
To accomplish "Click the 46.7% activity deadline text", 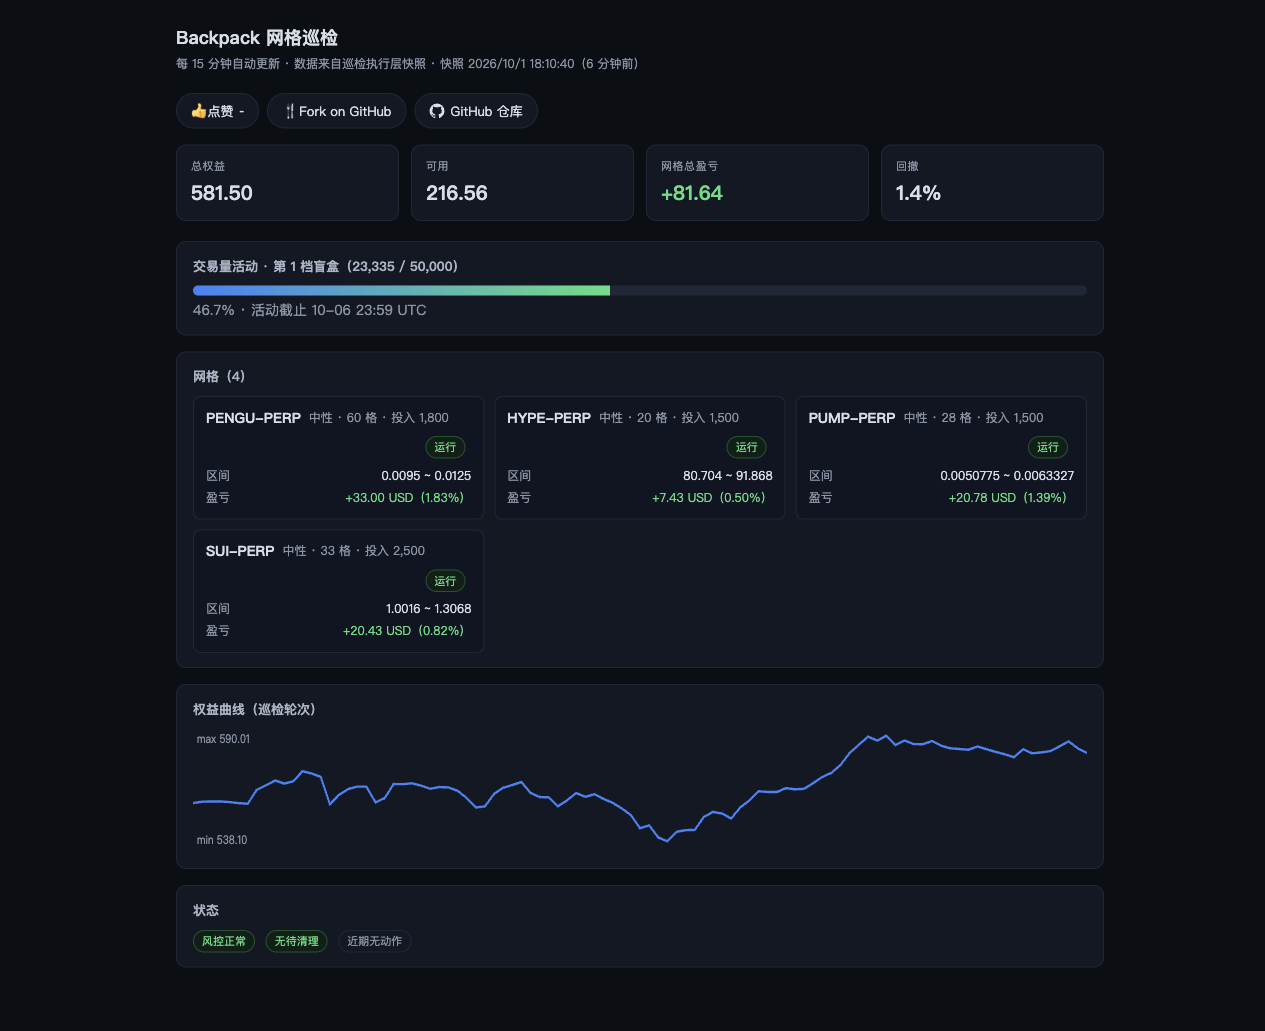I will coord(310,310).
